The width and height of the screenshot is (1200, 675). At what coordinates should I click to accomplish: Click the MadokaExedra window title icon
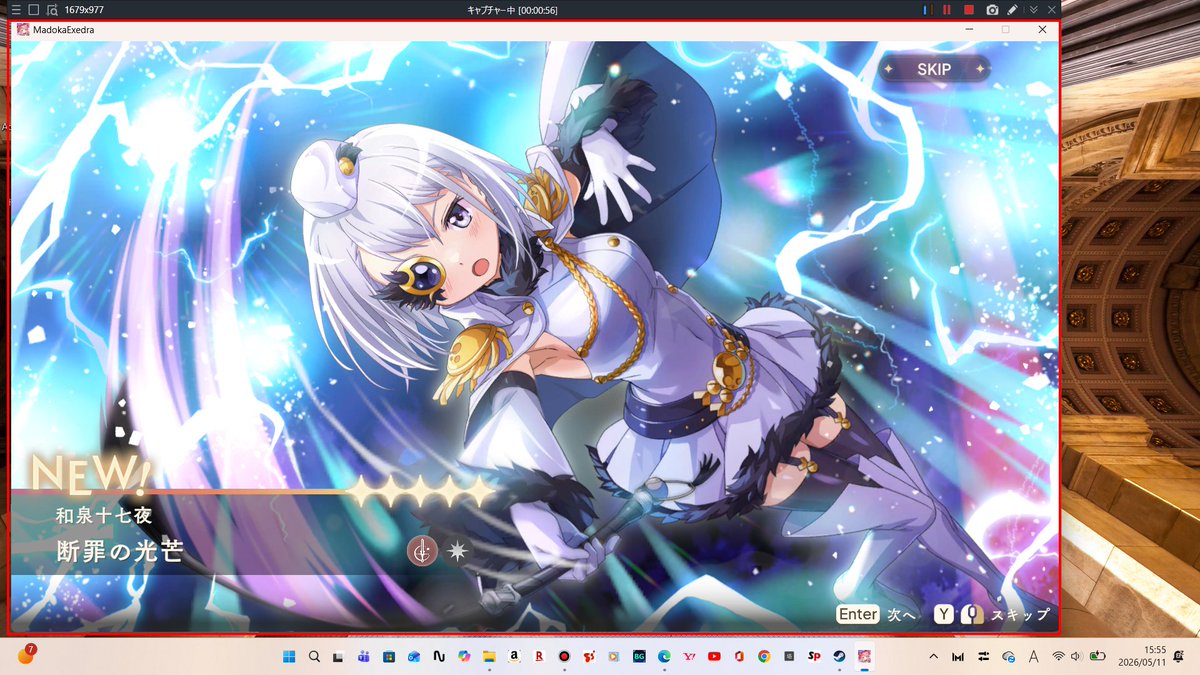[x=22, y=29]
